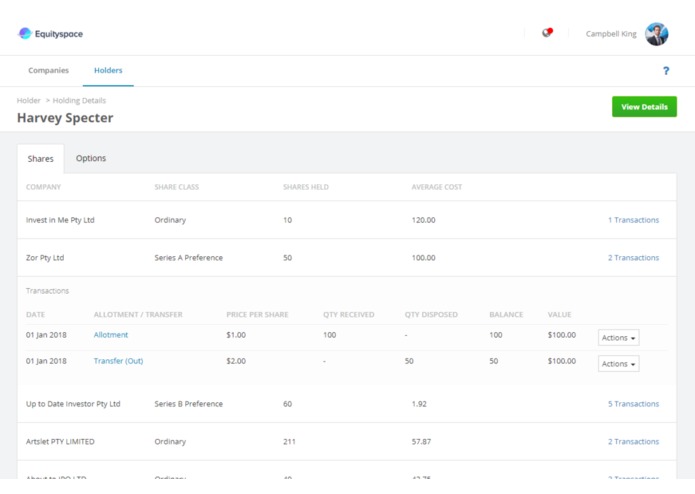Screen dimensions: 695x494
Task: Click the Campbell King user name
Action: [611, 34]
